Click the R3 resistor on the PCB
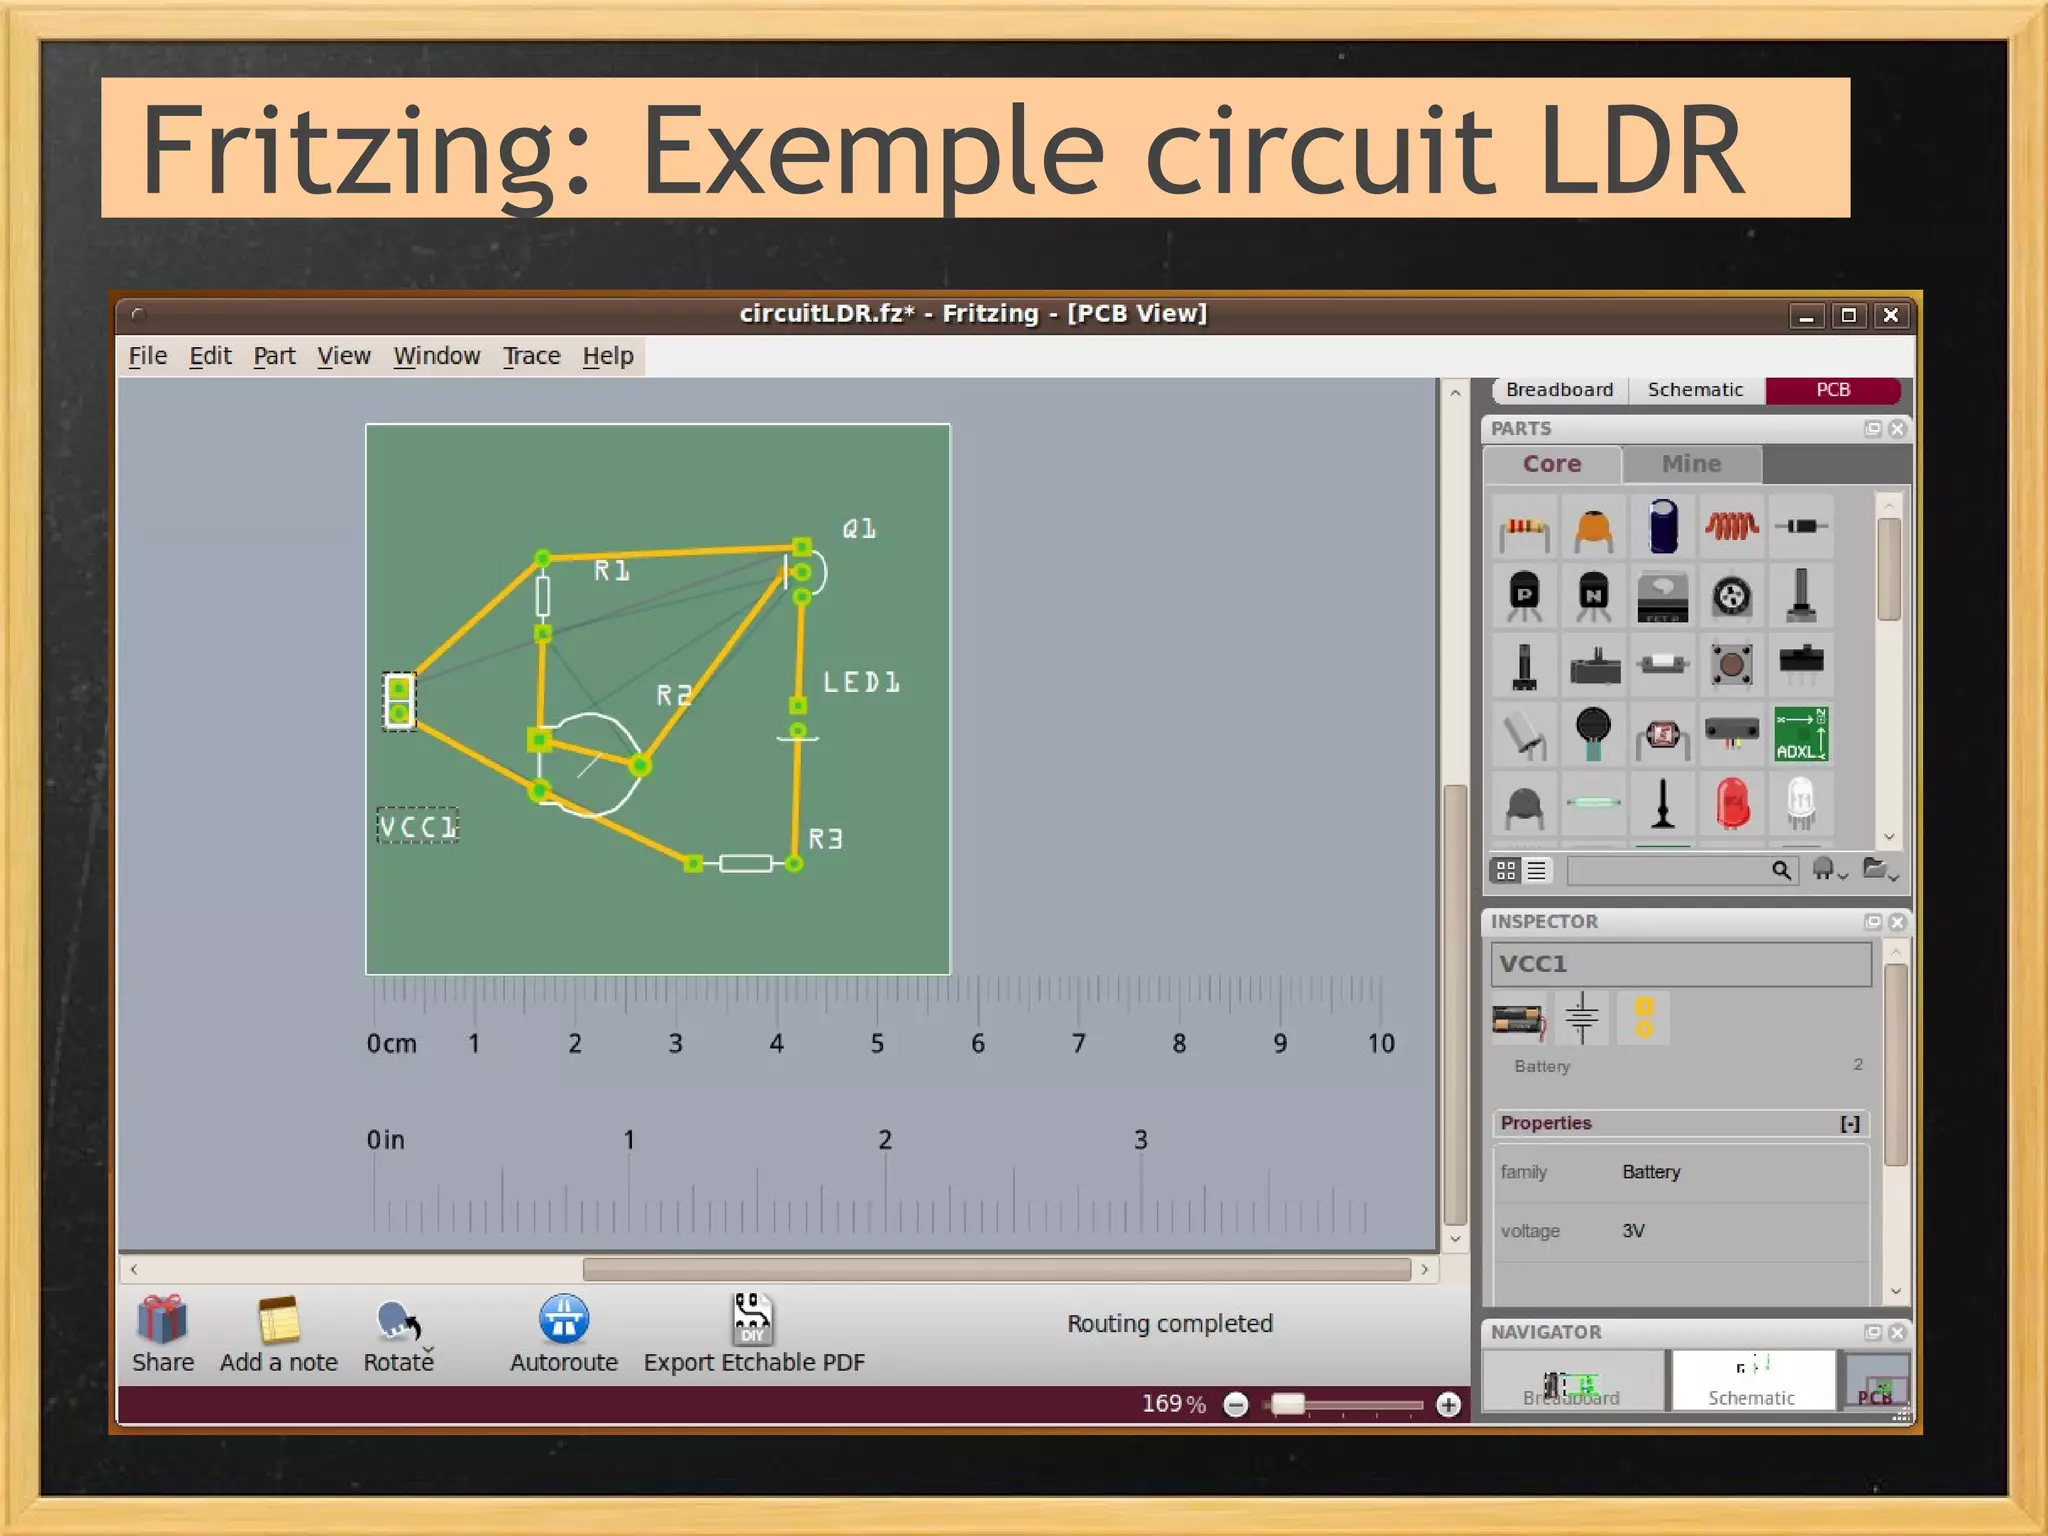Image resolution: width=2048 pixels, height=1536 pixels. click(744, 864)
